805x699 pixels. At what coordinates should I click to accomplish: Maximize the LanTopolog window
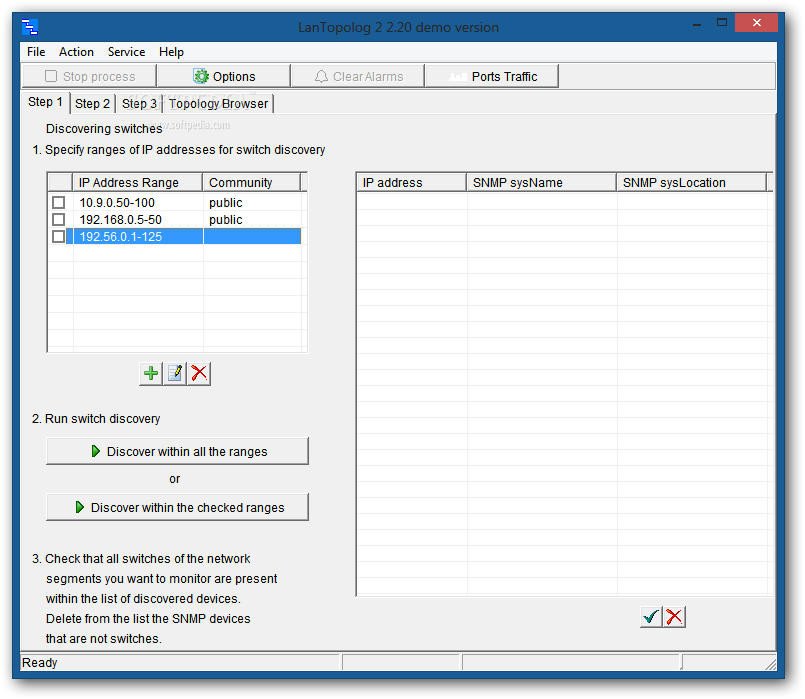click(722, 23)
